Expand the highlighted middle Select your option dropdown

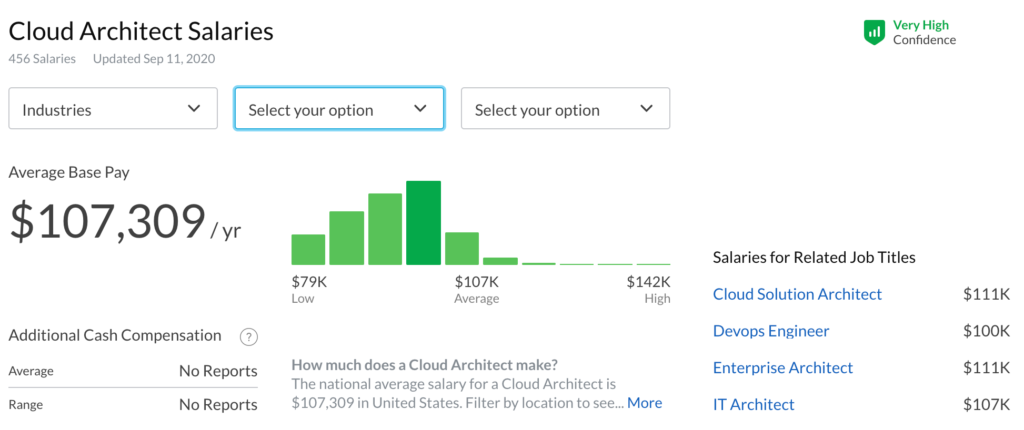click(x=339, y=109)
